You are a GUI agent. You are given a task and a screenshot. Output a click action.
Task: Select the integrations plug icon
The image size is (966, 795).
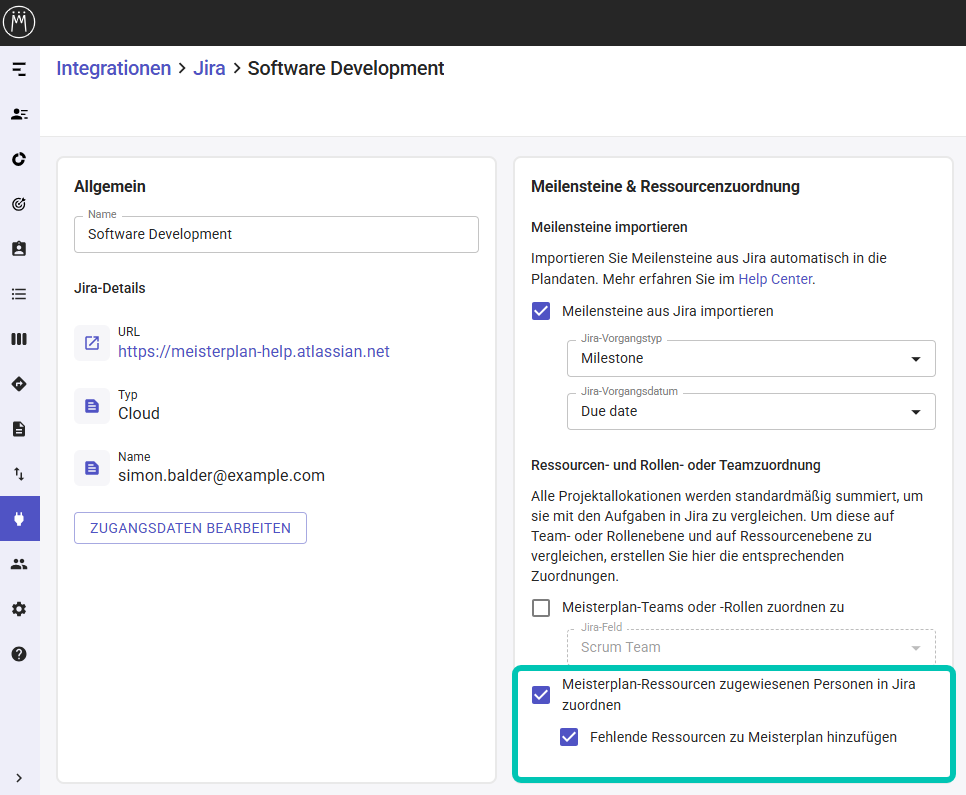click(x=20, y=518)
